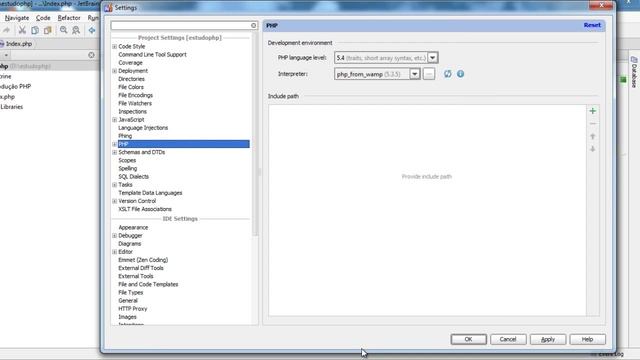
Task: Click the interpreter browse ellipsis button
Action: click(x=429, y=74)
